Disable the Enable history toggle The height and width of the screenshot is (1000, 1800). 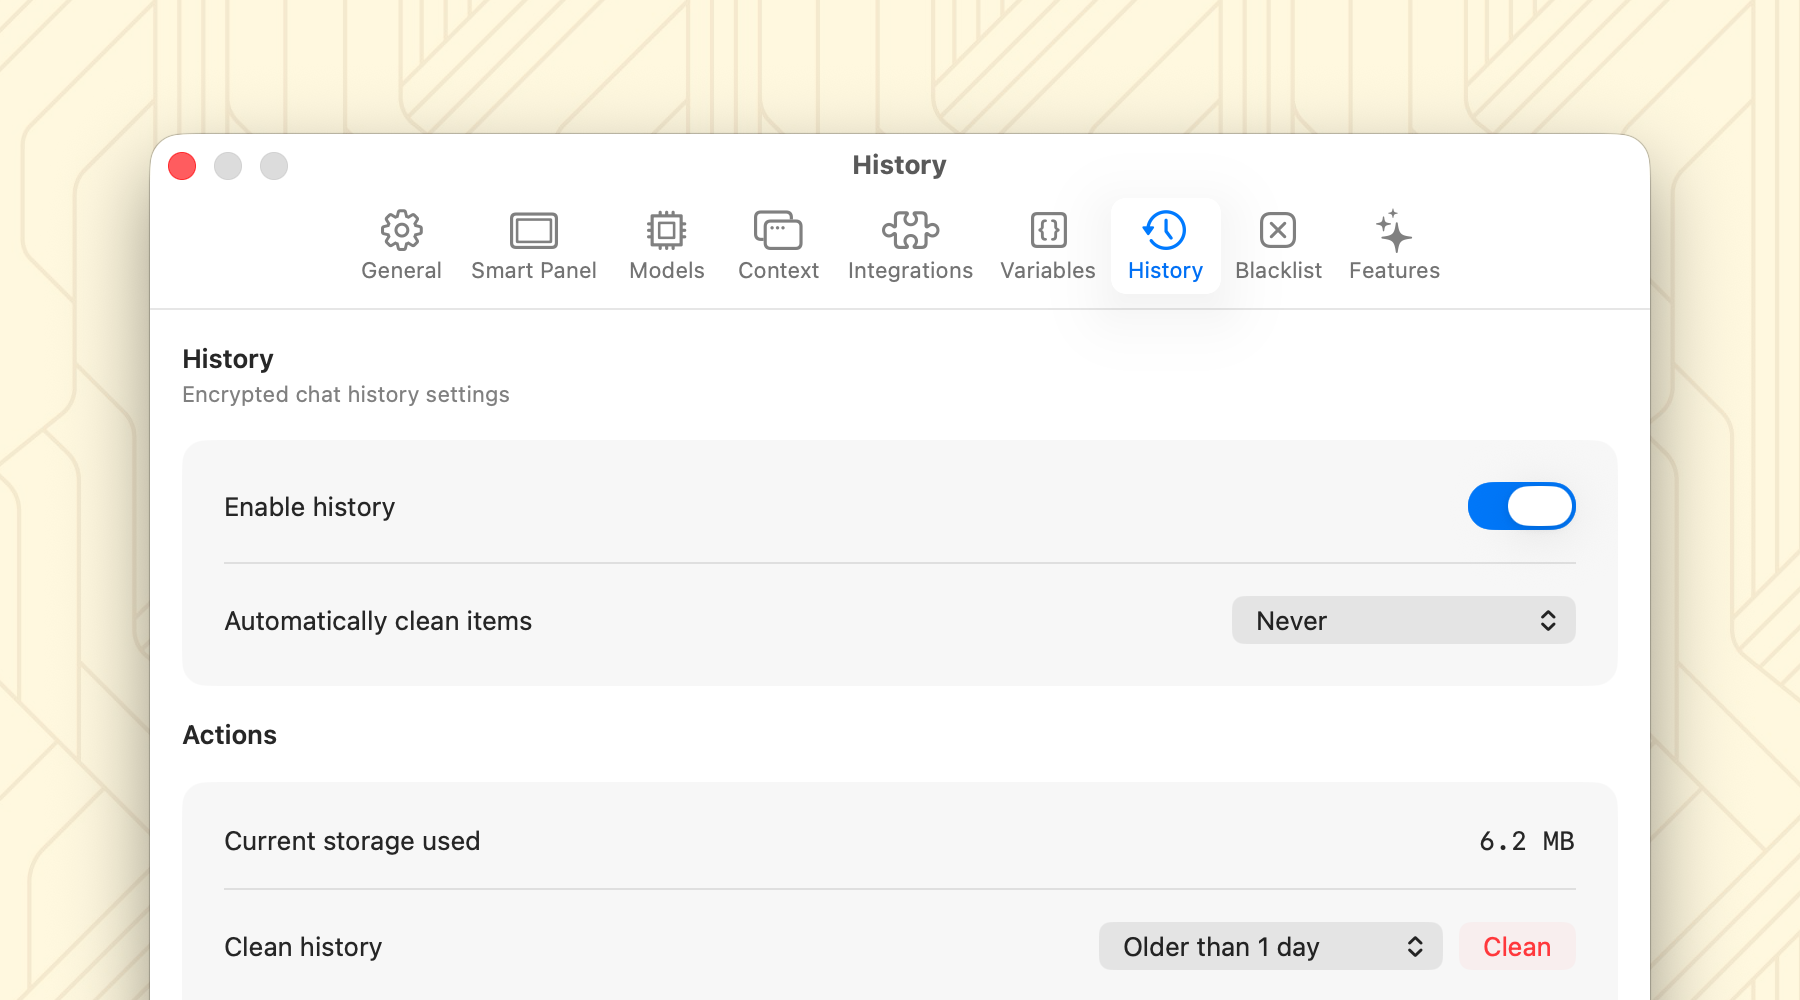[x=1520, y=506]
